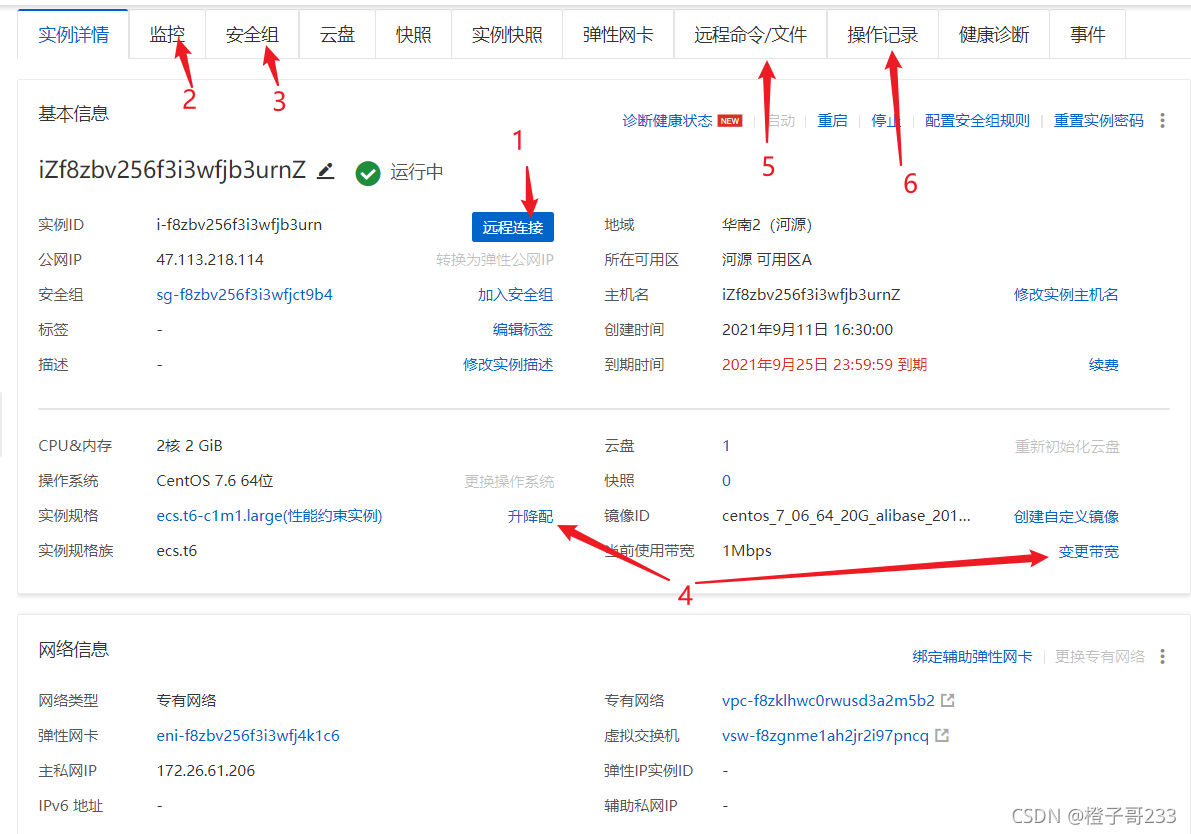Click image ID centos_7_06_64_20G_alibase text

[846, 516]
